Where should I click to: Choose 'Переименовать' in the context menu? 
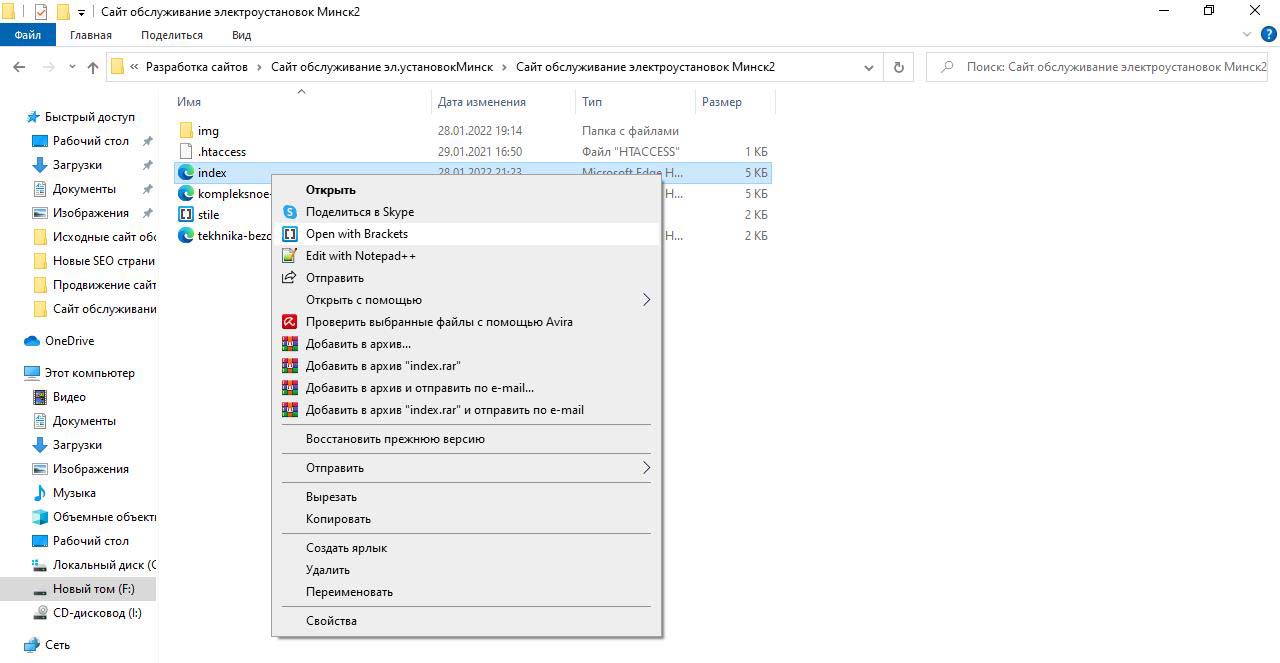349,592
